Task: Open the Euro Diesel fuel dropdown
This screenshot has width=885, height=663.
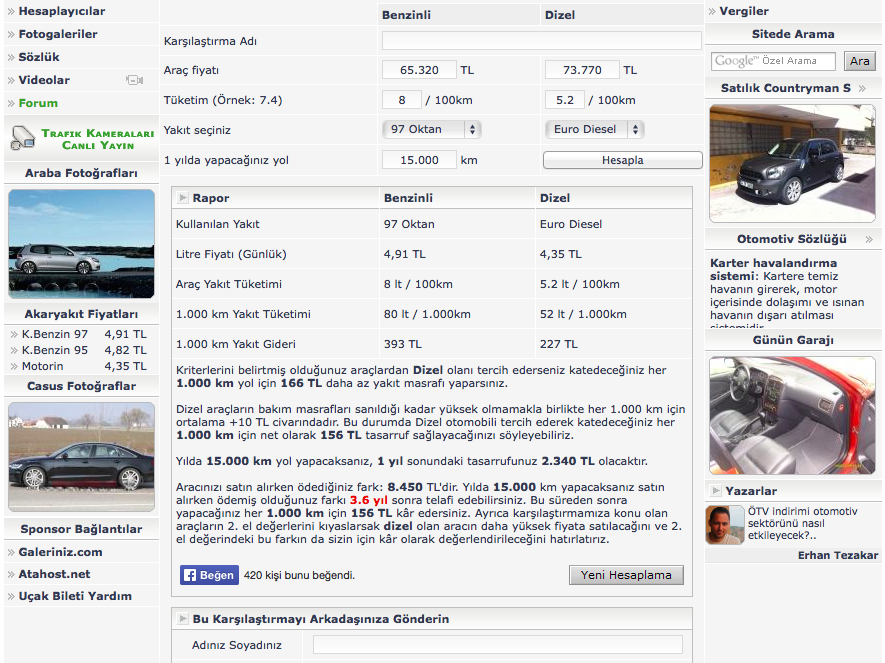Action: 593,129
